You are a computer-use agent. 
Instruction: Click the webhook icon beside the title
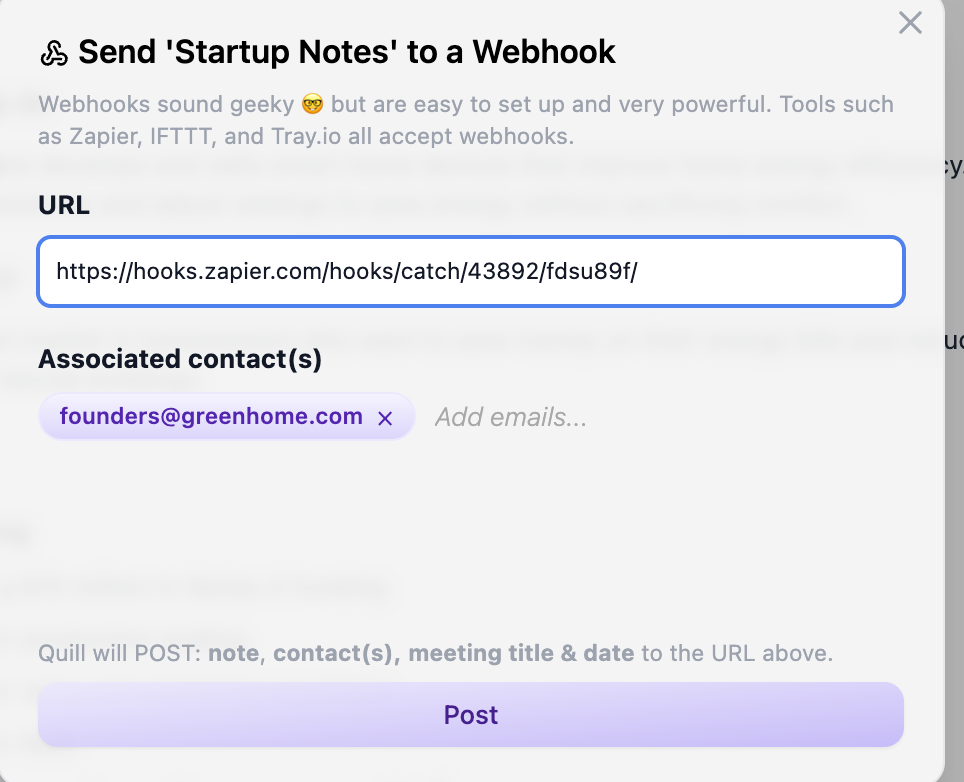53,53
